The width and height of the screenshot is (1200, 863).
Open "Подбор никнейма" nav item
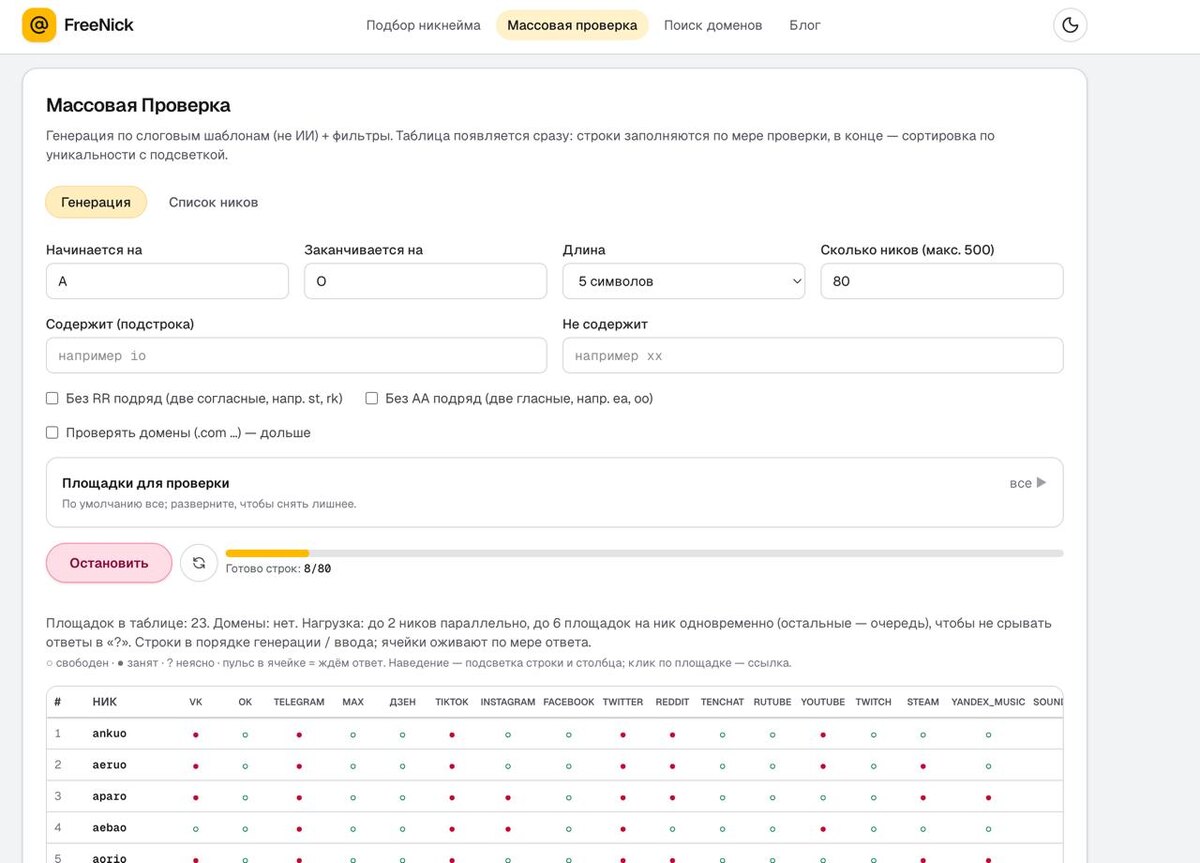423,25
